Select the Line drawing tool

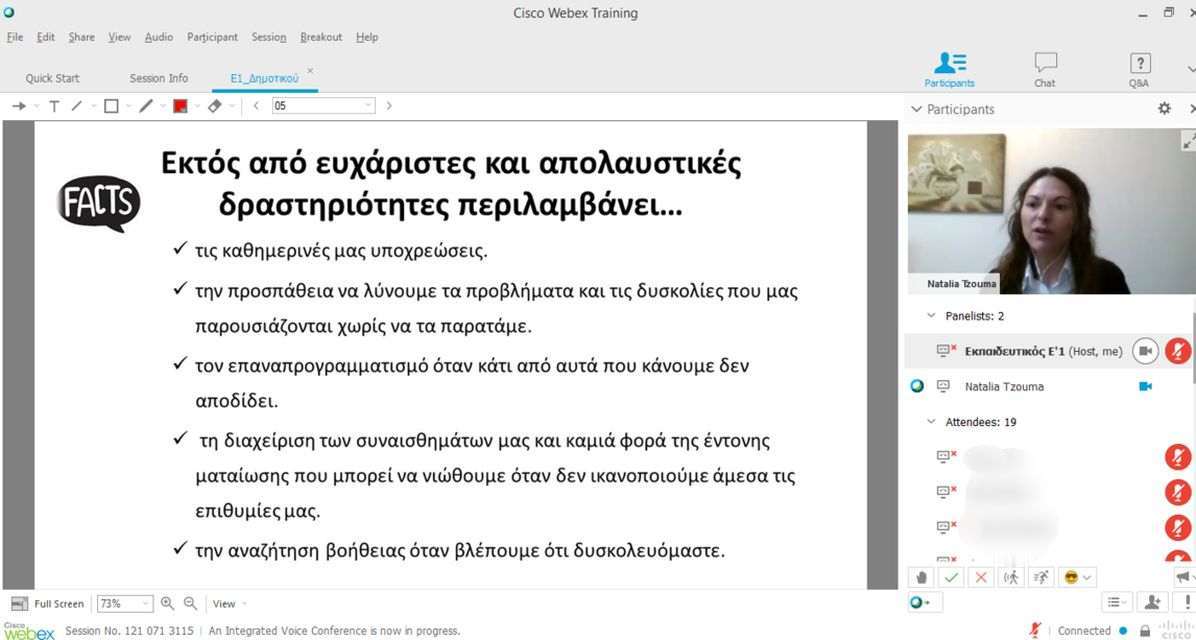[x=76, y=106]
